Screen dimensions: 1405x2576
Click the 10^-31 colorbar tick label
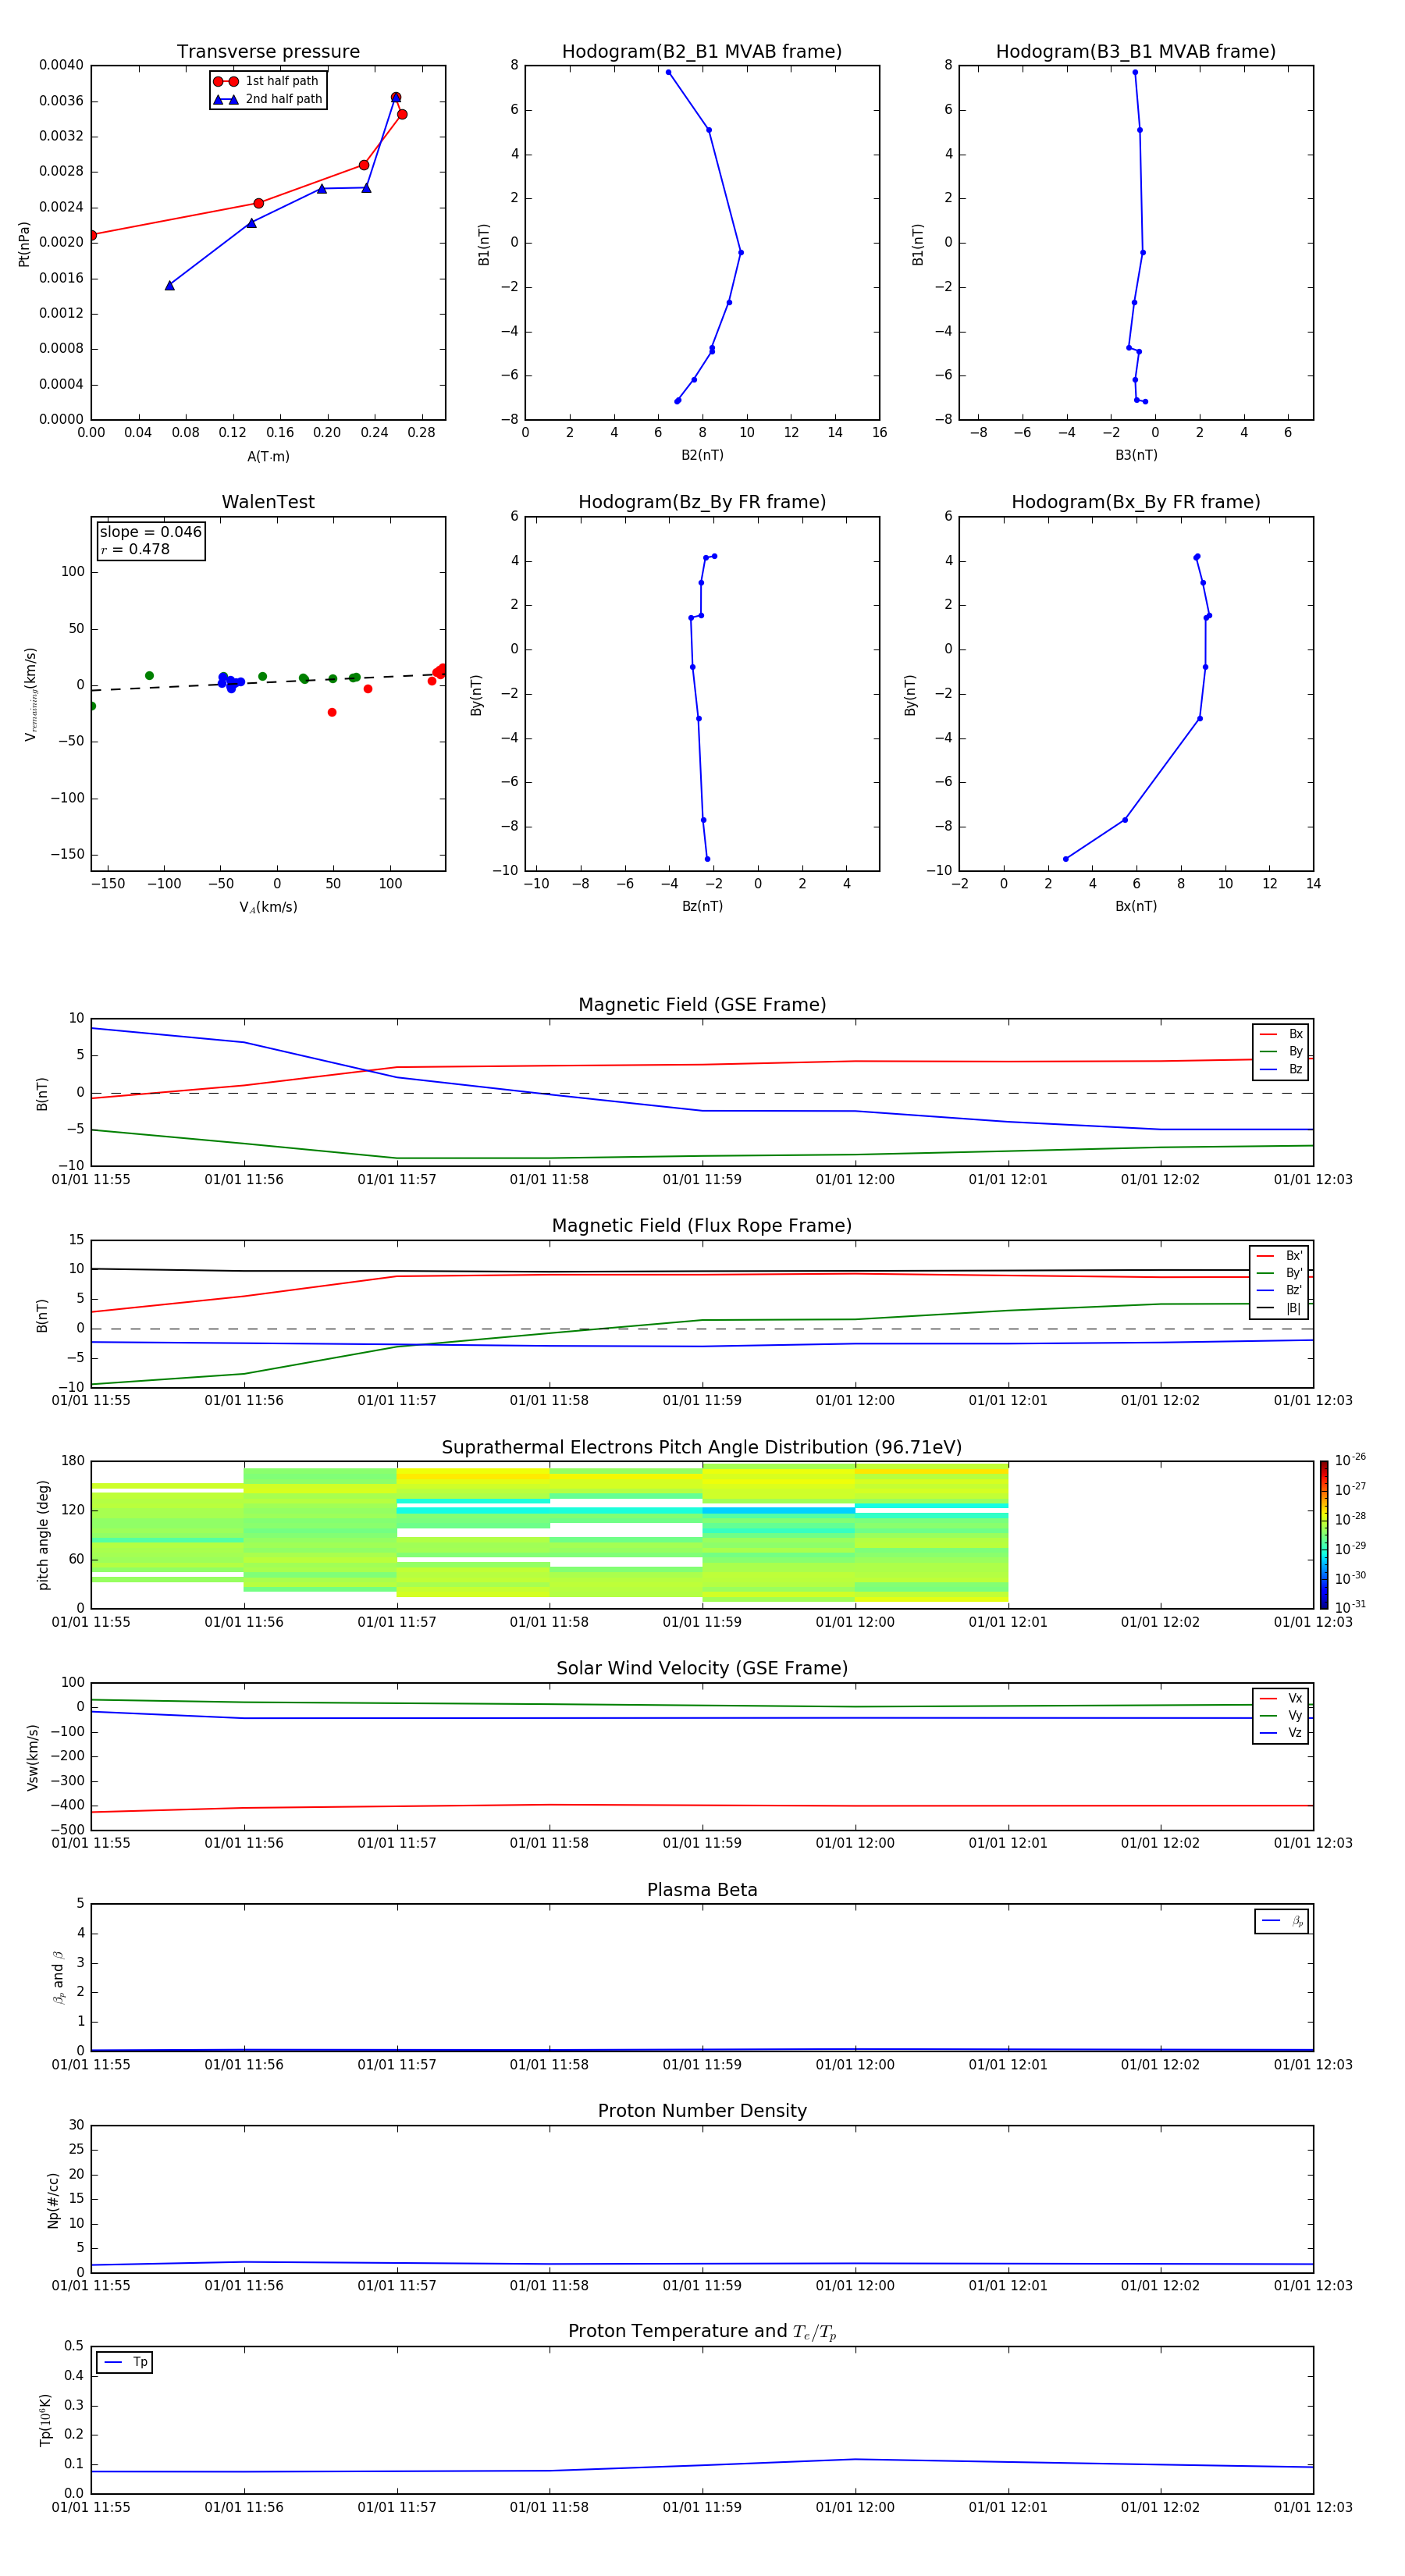click(1351, 1607)
